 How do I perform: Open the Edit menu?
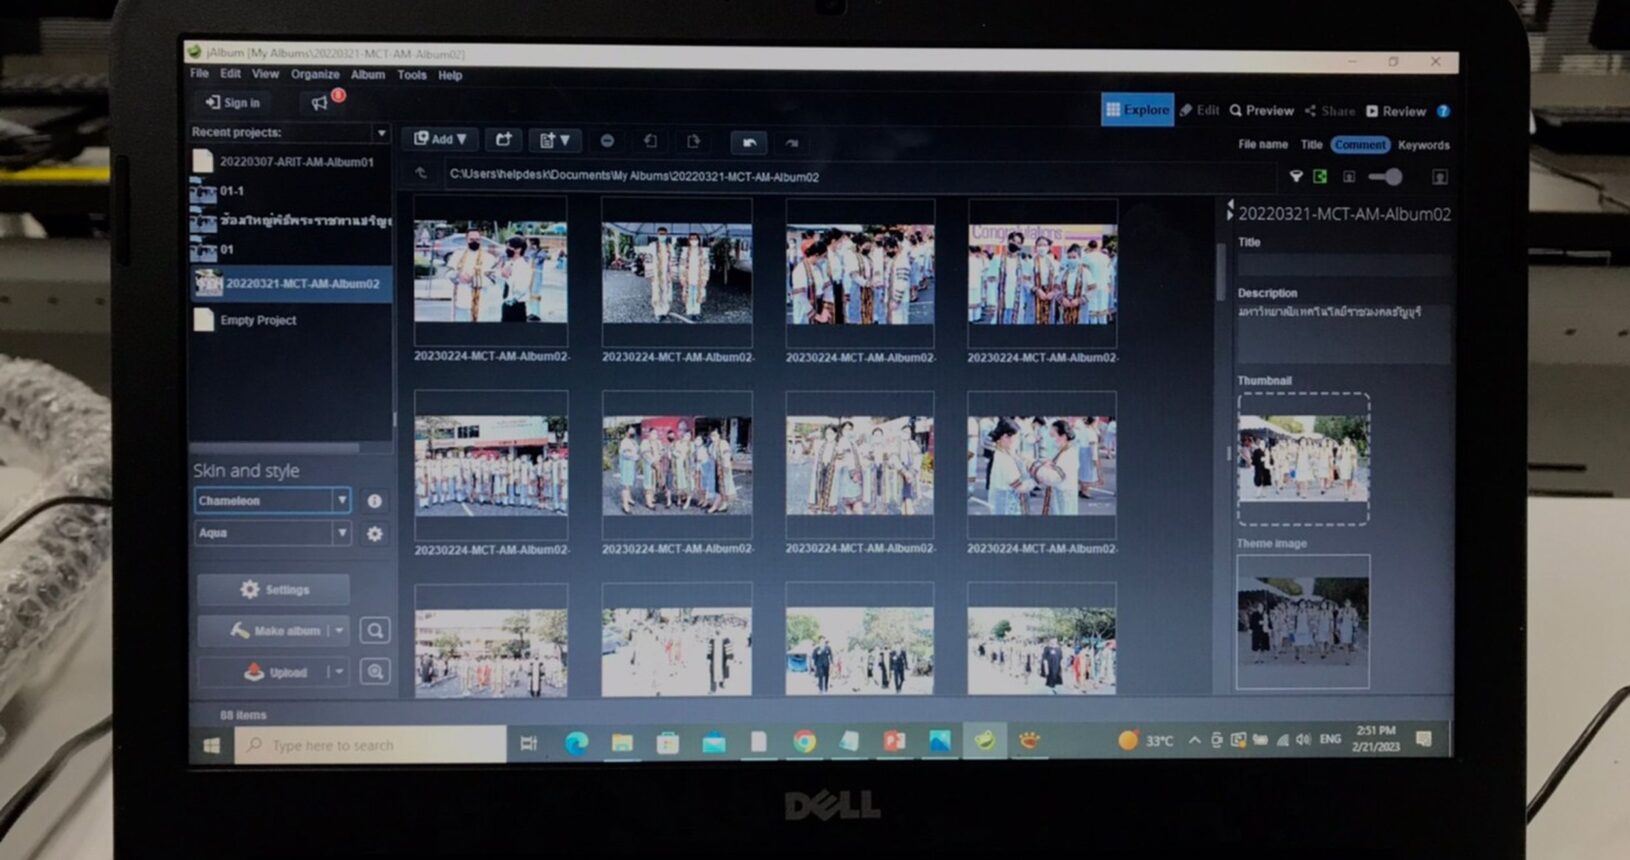230,74
